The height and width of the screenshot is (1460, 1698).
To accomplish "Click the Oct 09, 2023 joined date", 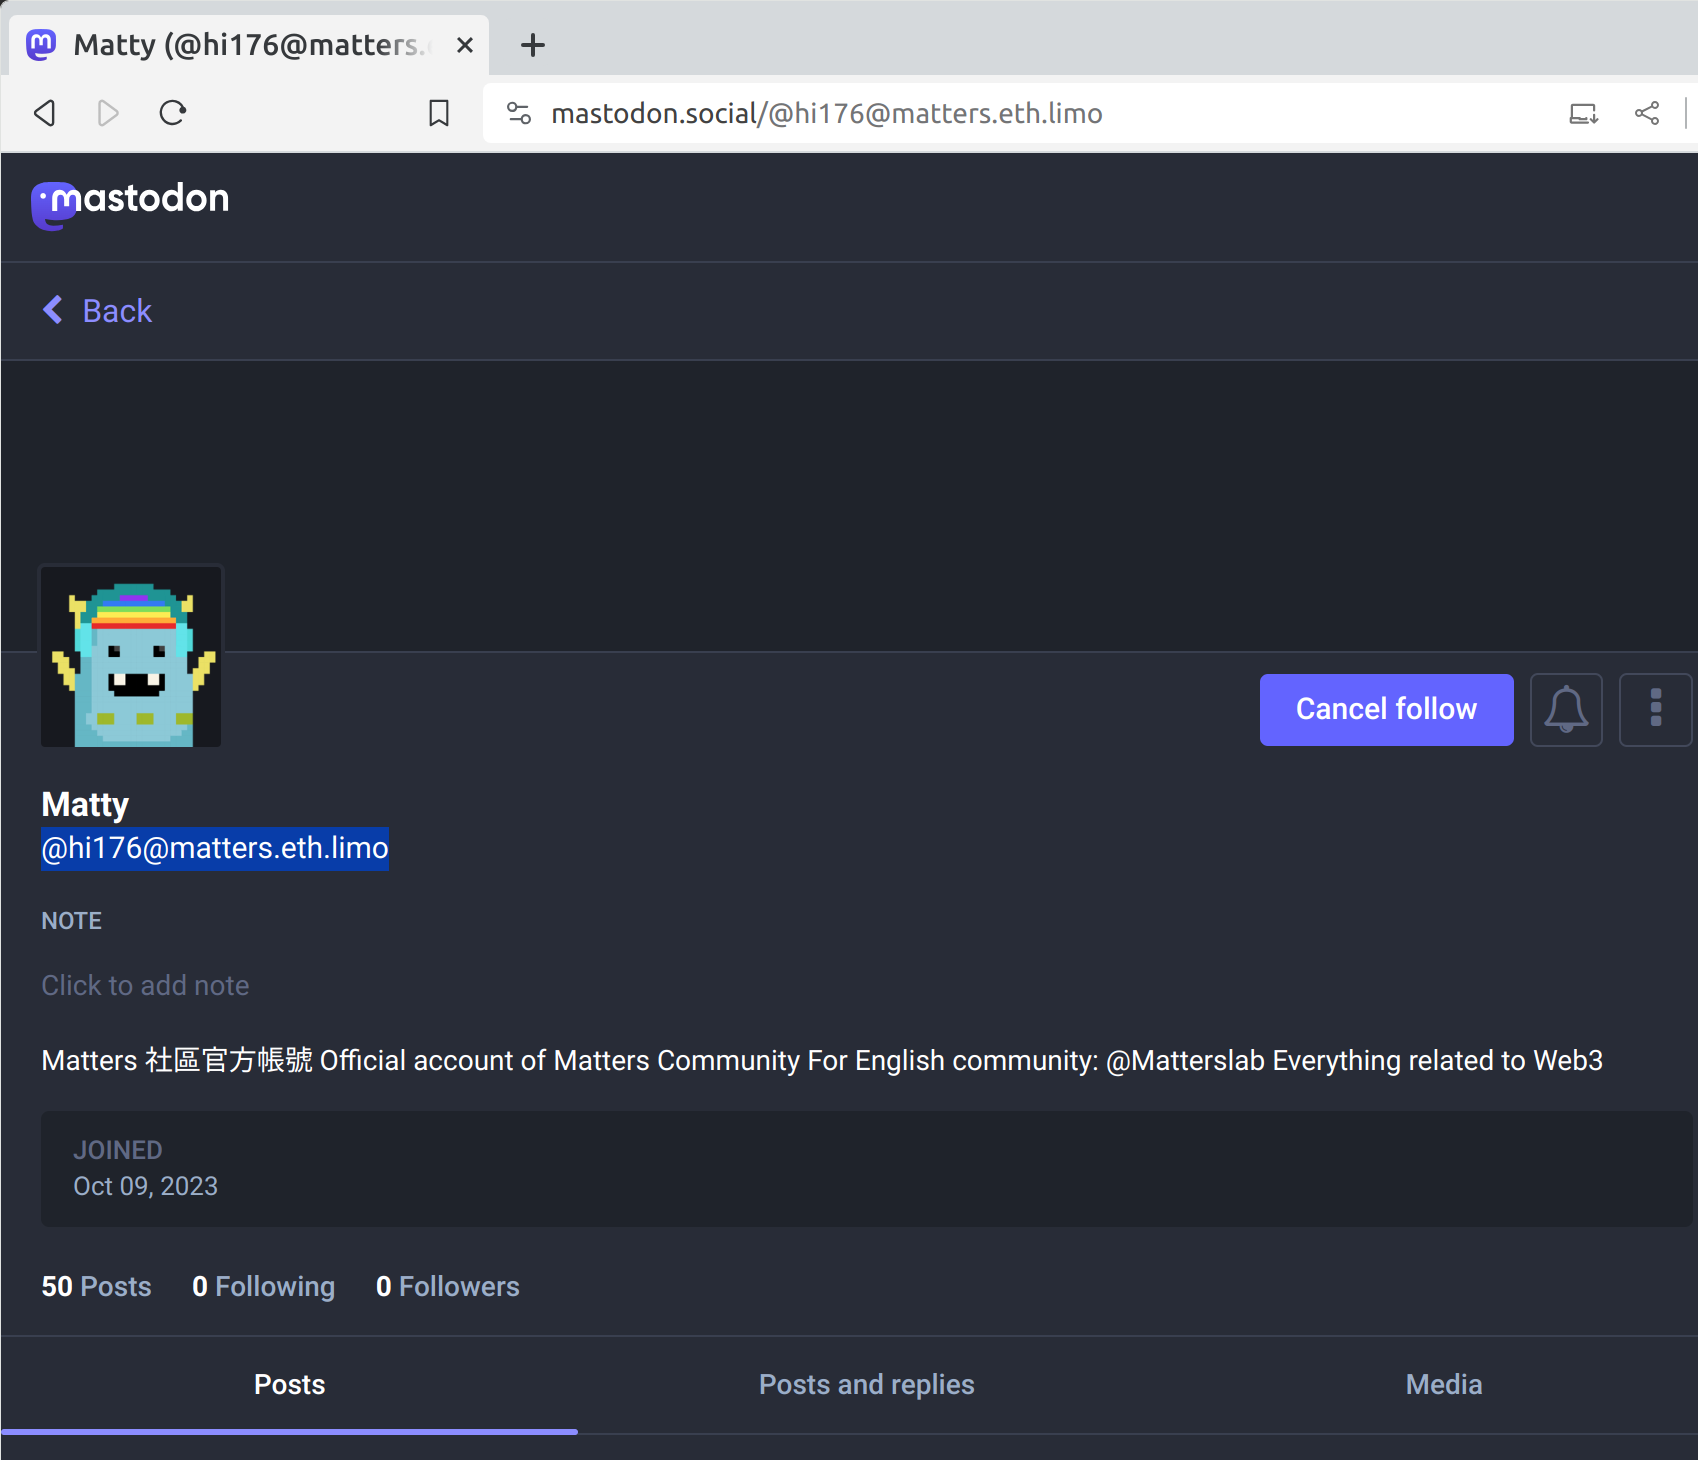I will [145, 1187].
